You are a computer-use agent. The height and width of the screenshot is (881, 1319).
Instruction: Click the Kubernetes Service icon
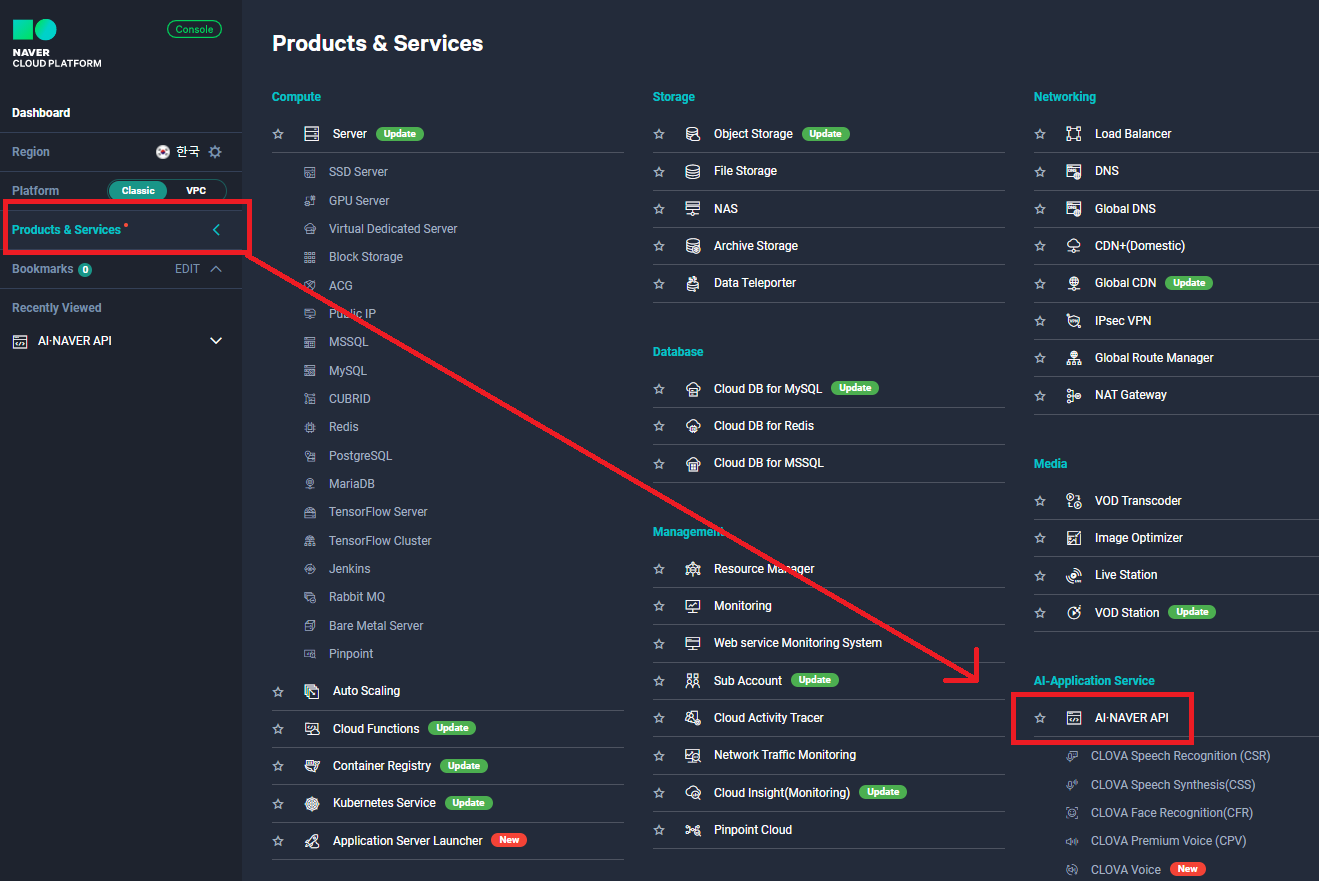[311, 803]
